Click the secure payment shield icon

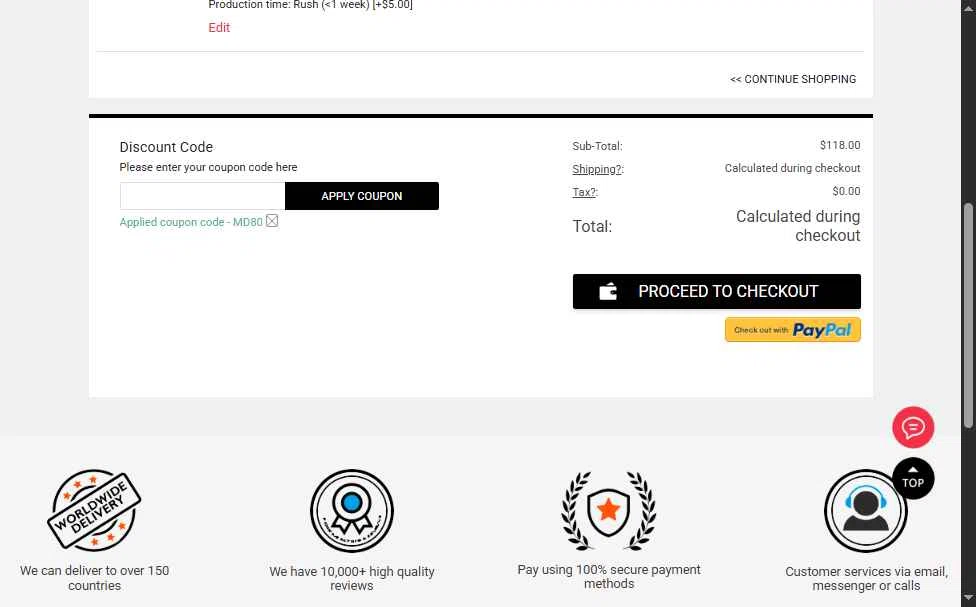pyautogui.click(x=609, y=511)
